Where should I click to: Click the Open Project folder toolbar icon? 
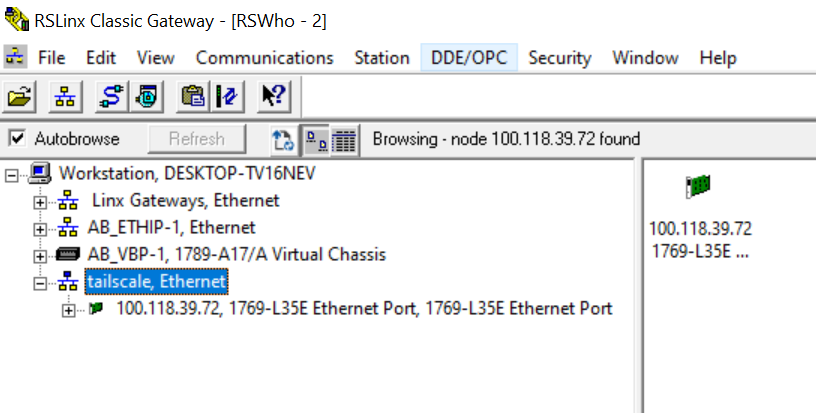pyautogui.click(x=19, y=96)
